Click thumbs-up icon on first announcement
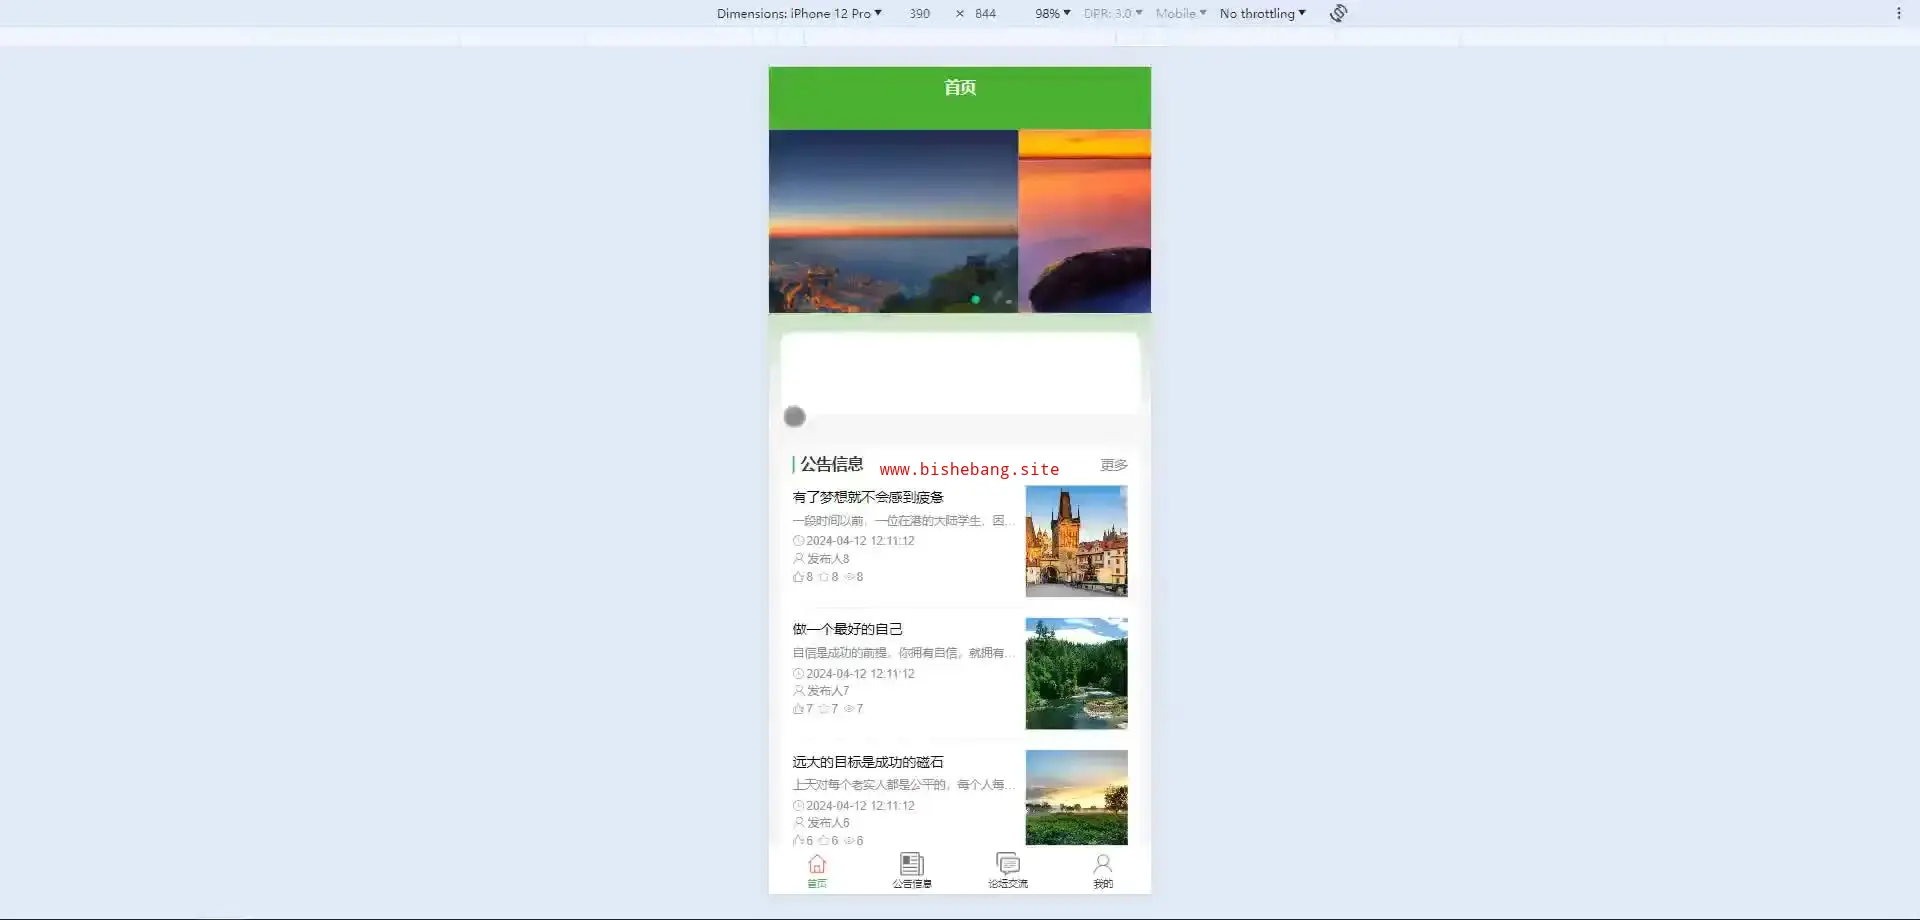The image size is (1920, 920). point(798,577)
